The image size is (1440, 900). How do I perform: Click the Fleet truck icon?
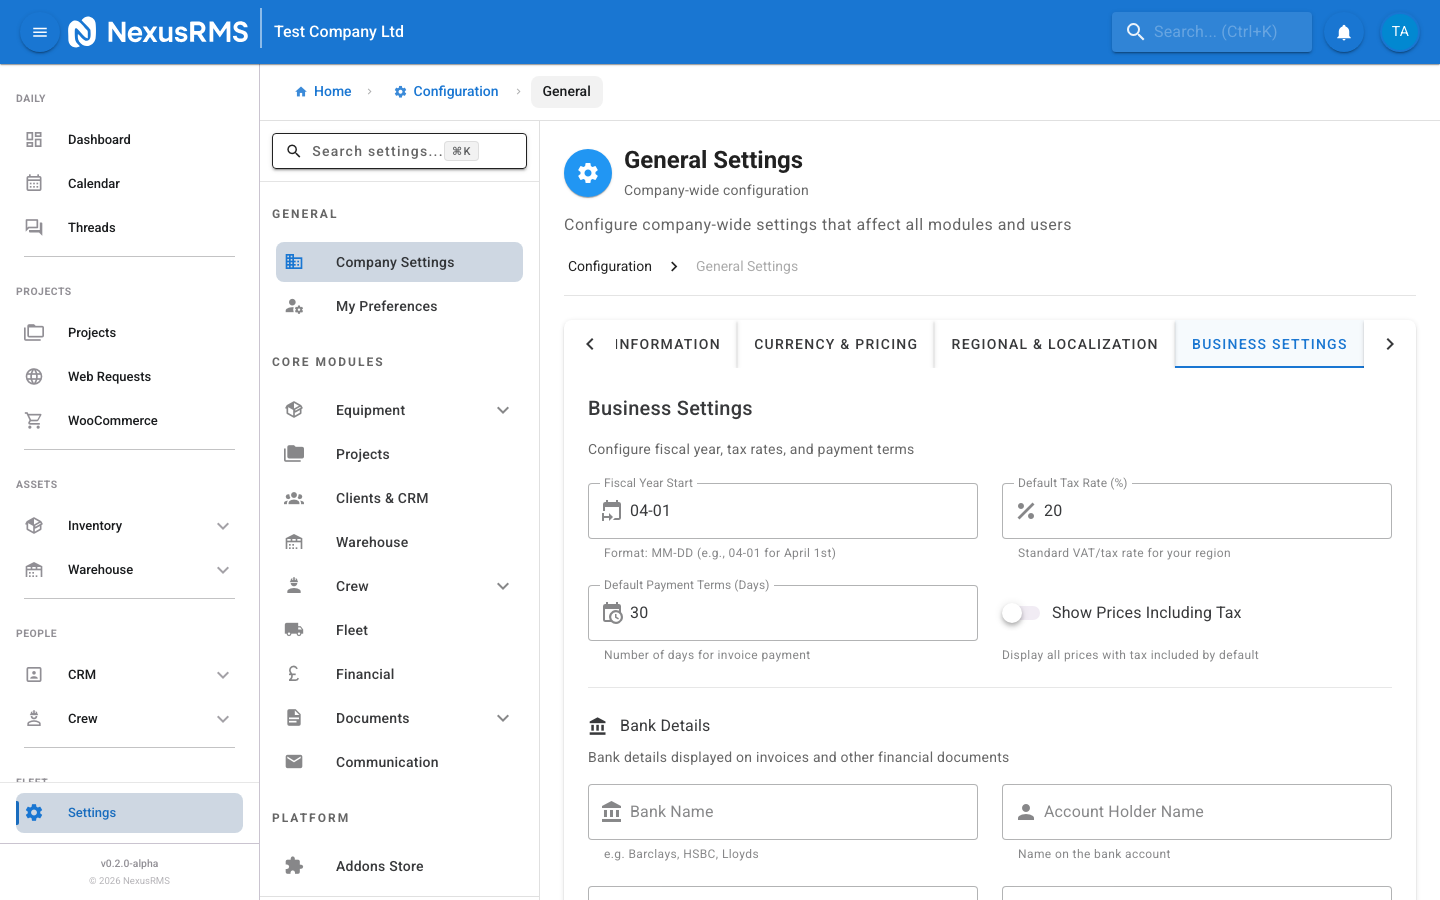pyautogui.click(x=293, y=629)
